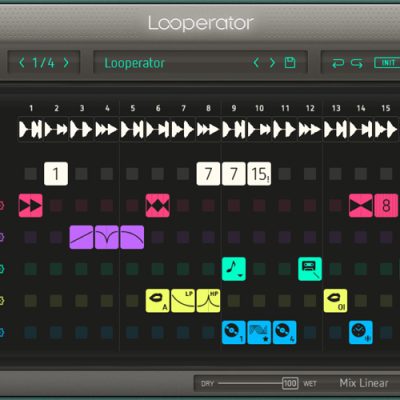Select the blue vinyl cell labeled 4 at step 11

point(285,332)
